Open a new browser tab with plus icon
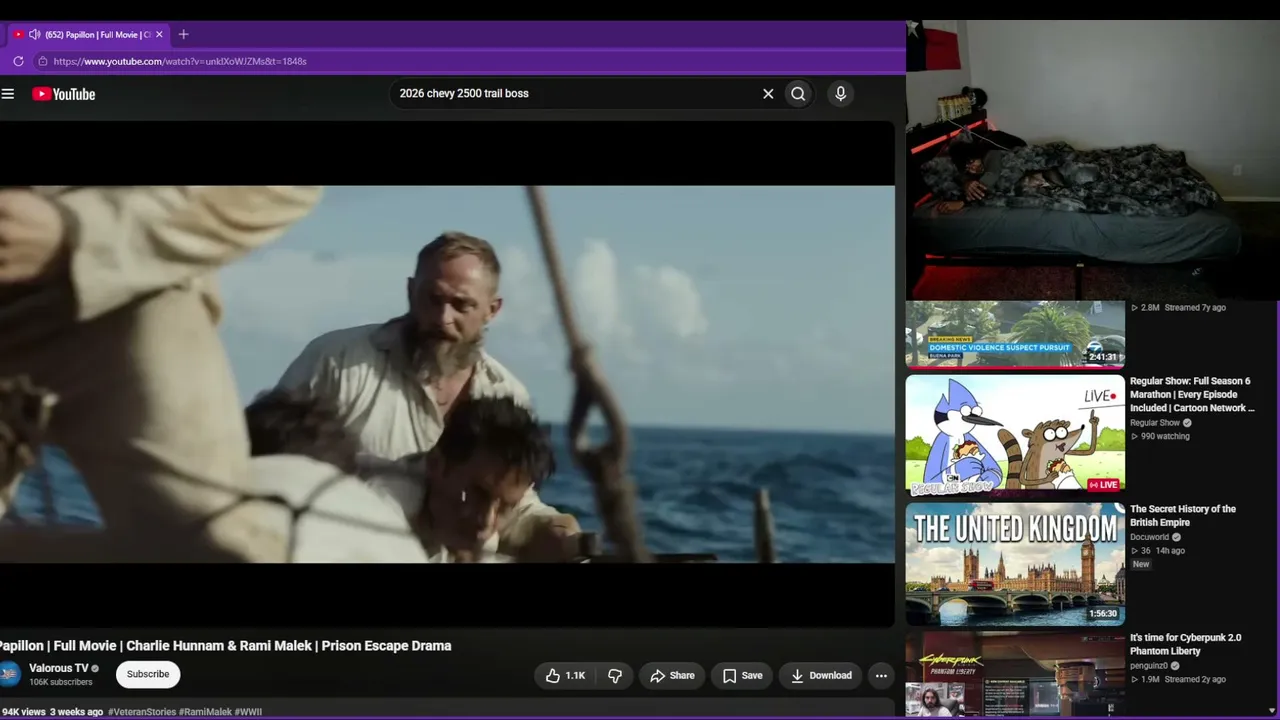This screenshot has height=720, width=1280. pos(183,34)
